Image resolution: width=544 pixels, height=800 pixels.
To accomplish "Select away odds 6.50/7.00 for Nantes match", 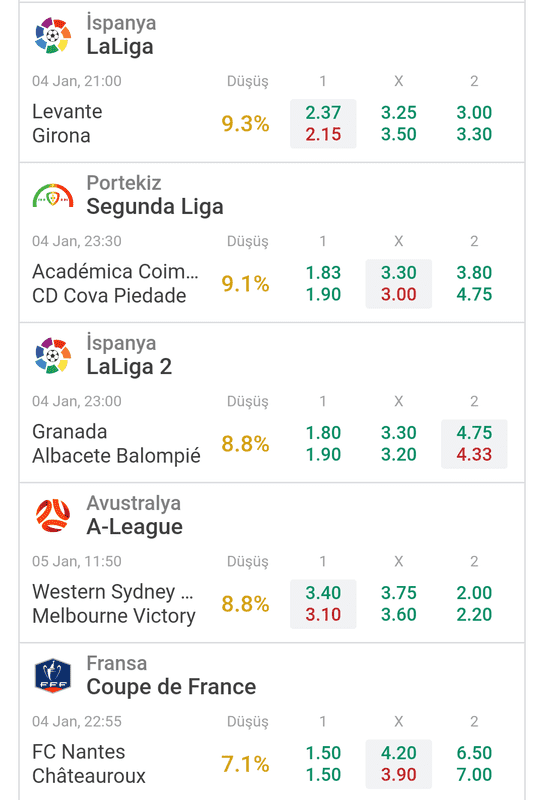I will (474, 764).
